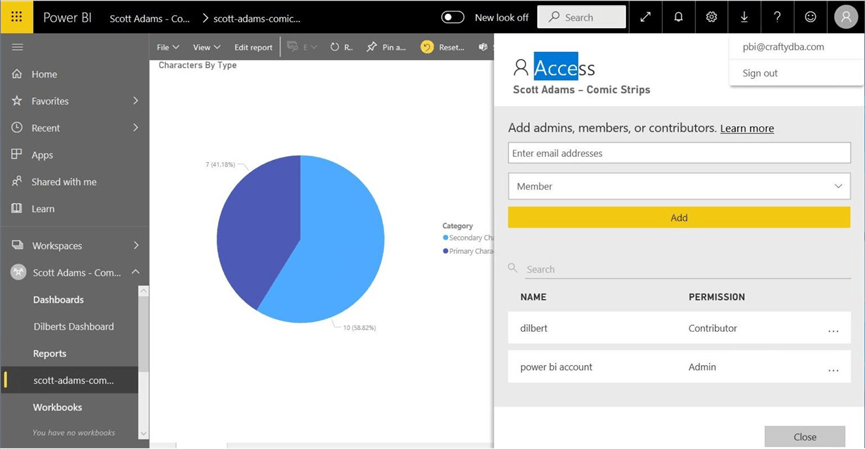Image resolution: width=865 pixels, height=449 pixels.
Task: Click the notifications bell icon
Action: [x=678, y=17]
